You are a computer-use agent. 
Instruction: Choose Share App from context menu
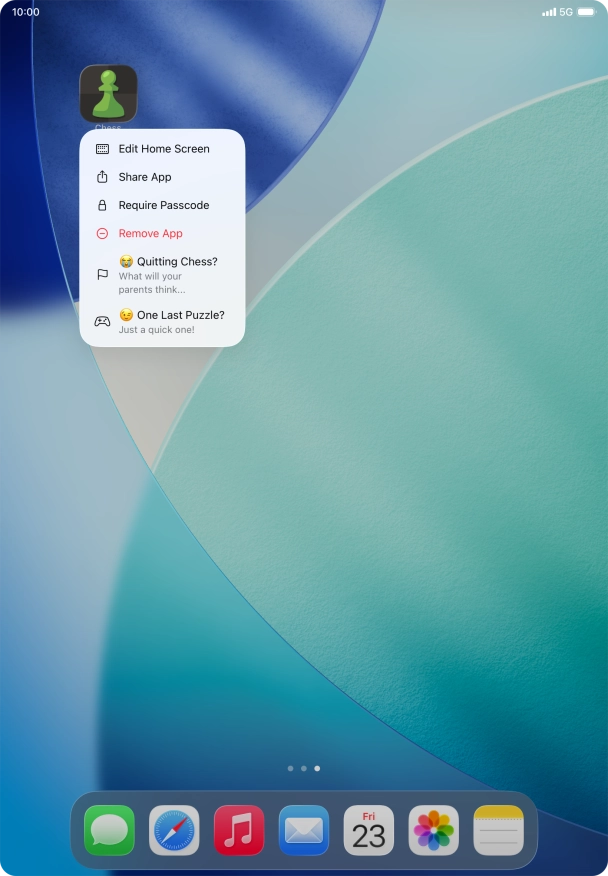click(x=145, y=177)
